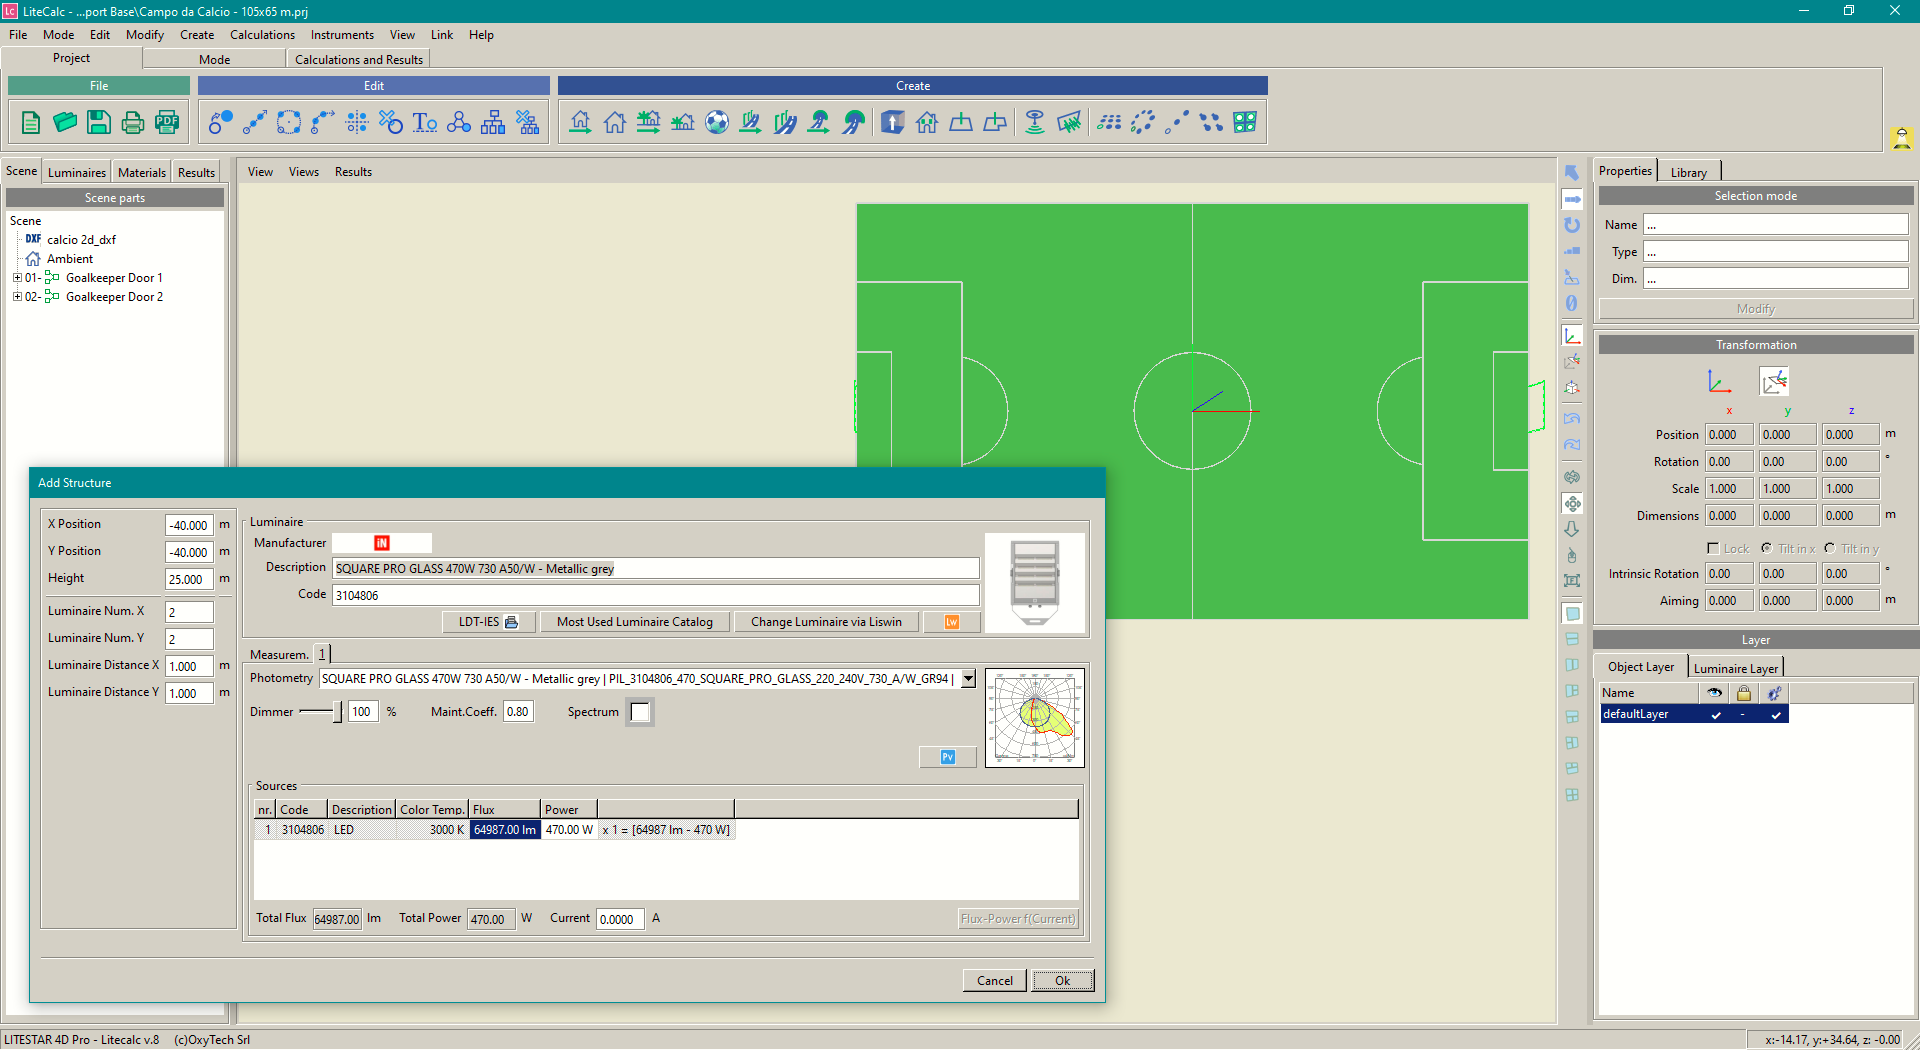
Task: Click the sensor tower icon in Create toolbar
Action: coord(1035,122)
